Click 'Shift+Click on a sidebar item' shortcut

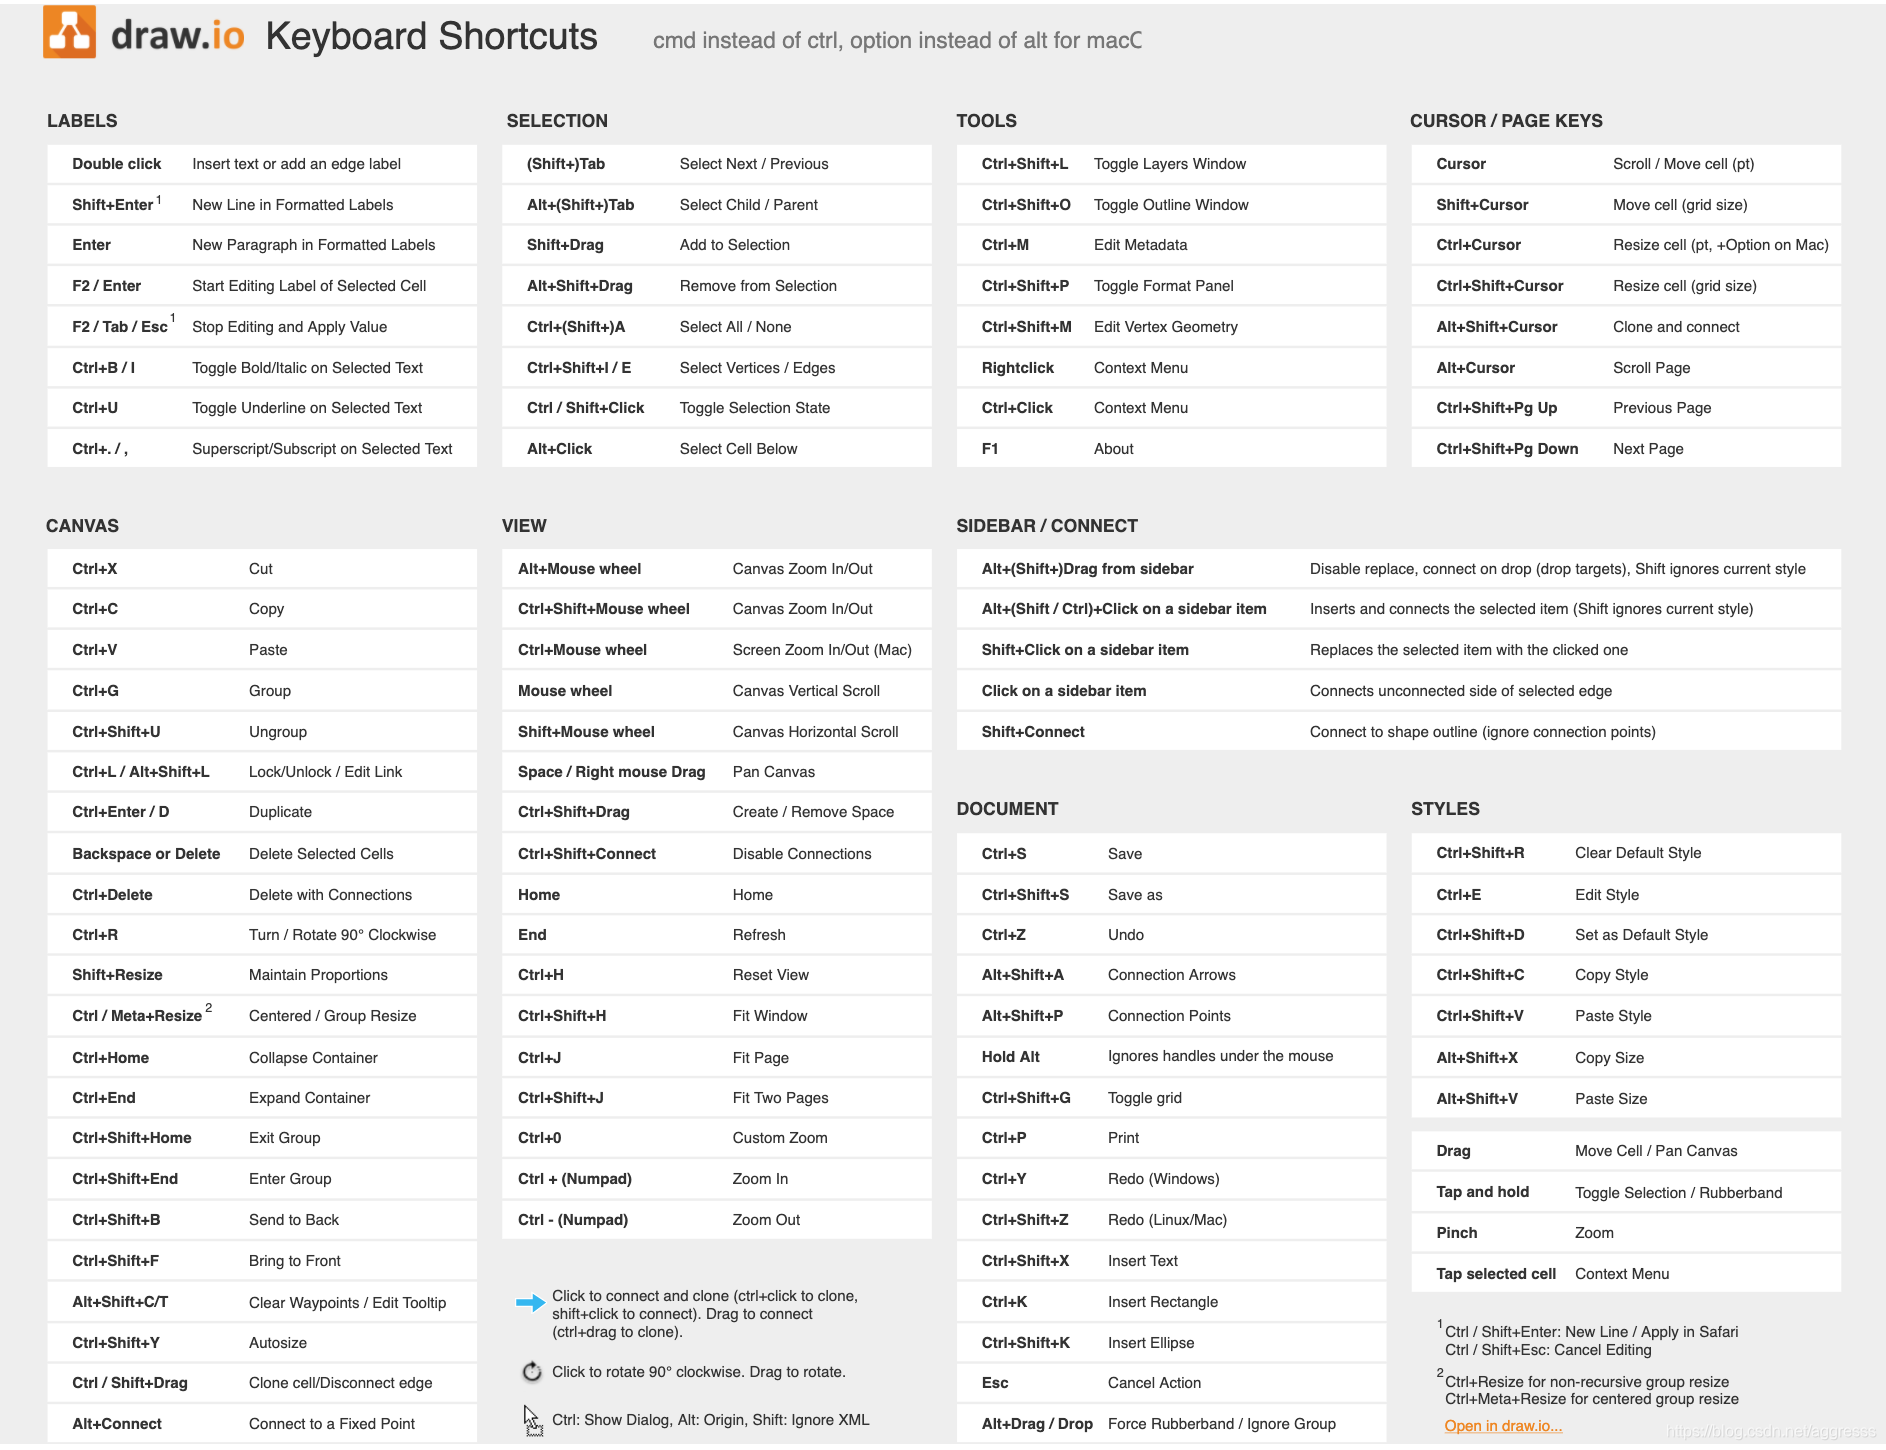tap(1085, 650)
